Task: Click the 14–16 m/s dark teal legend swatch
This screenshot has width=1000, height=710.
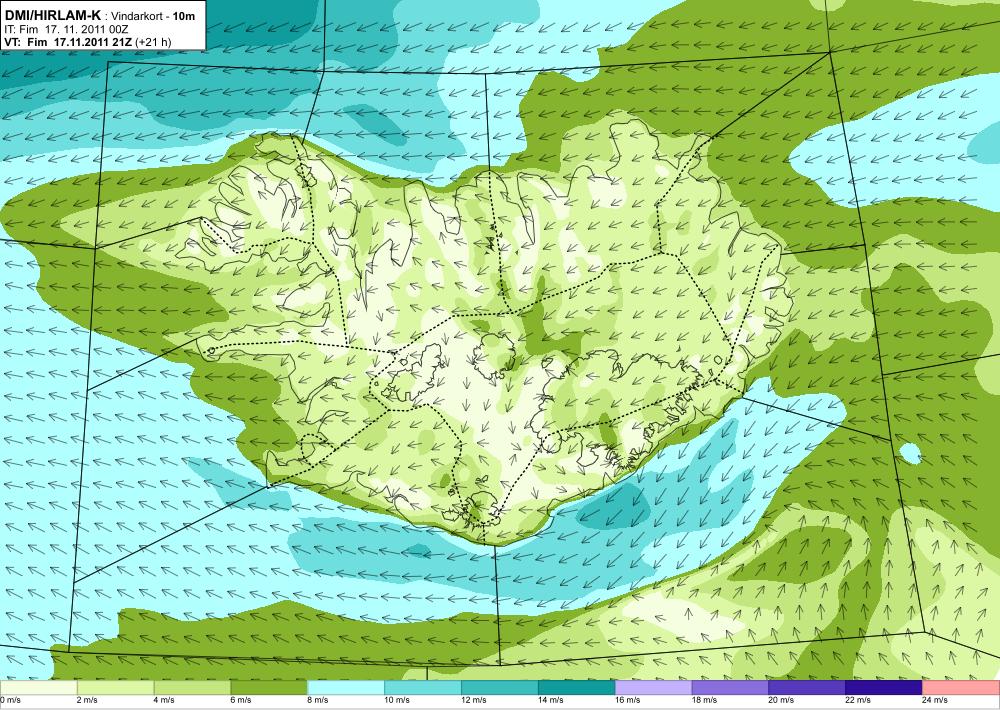Action: point(577,688)
